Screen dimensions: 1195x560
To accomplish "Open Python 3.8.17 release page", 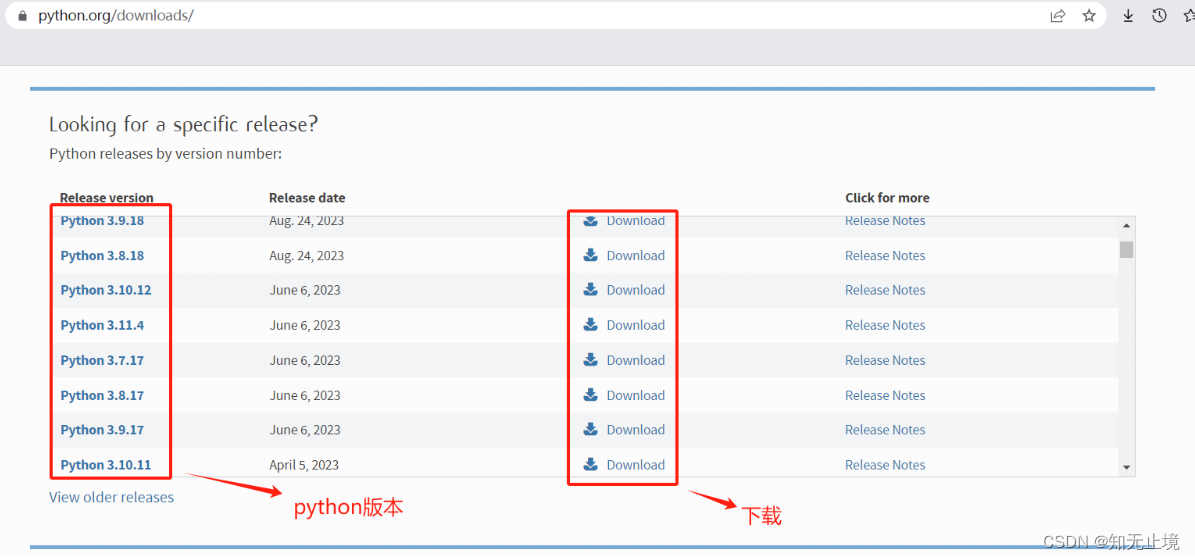I will [102, 395].
